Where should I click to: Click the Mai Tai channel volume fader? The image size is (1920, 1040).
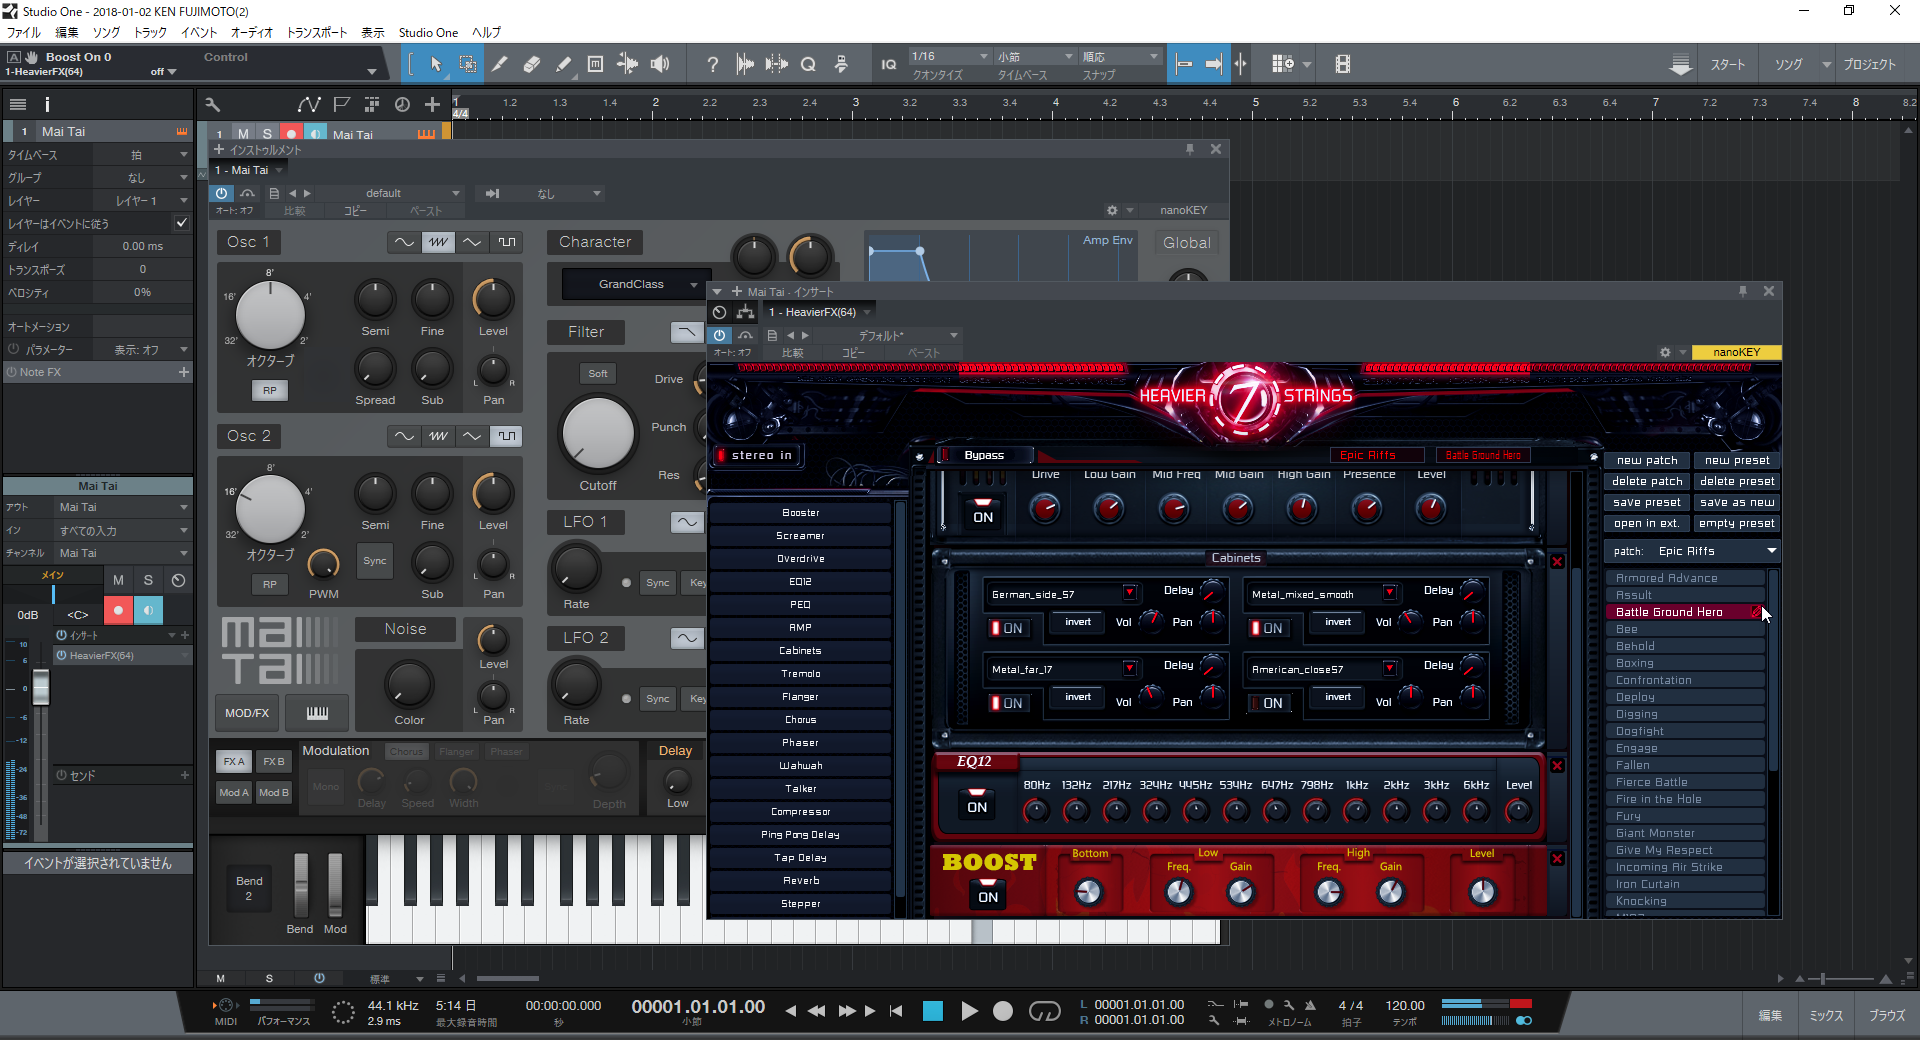[41, 686]
